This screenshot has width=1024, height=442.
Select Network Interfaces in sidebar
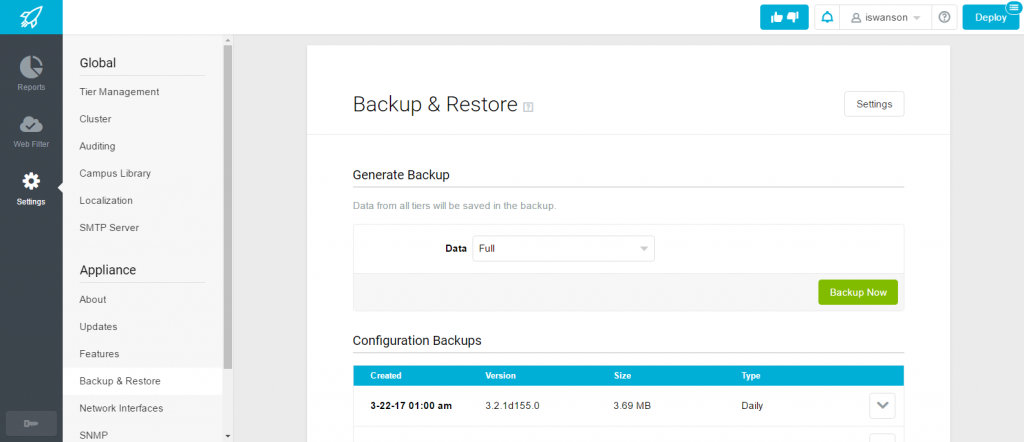[x=121, y=408]
